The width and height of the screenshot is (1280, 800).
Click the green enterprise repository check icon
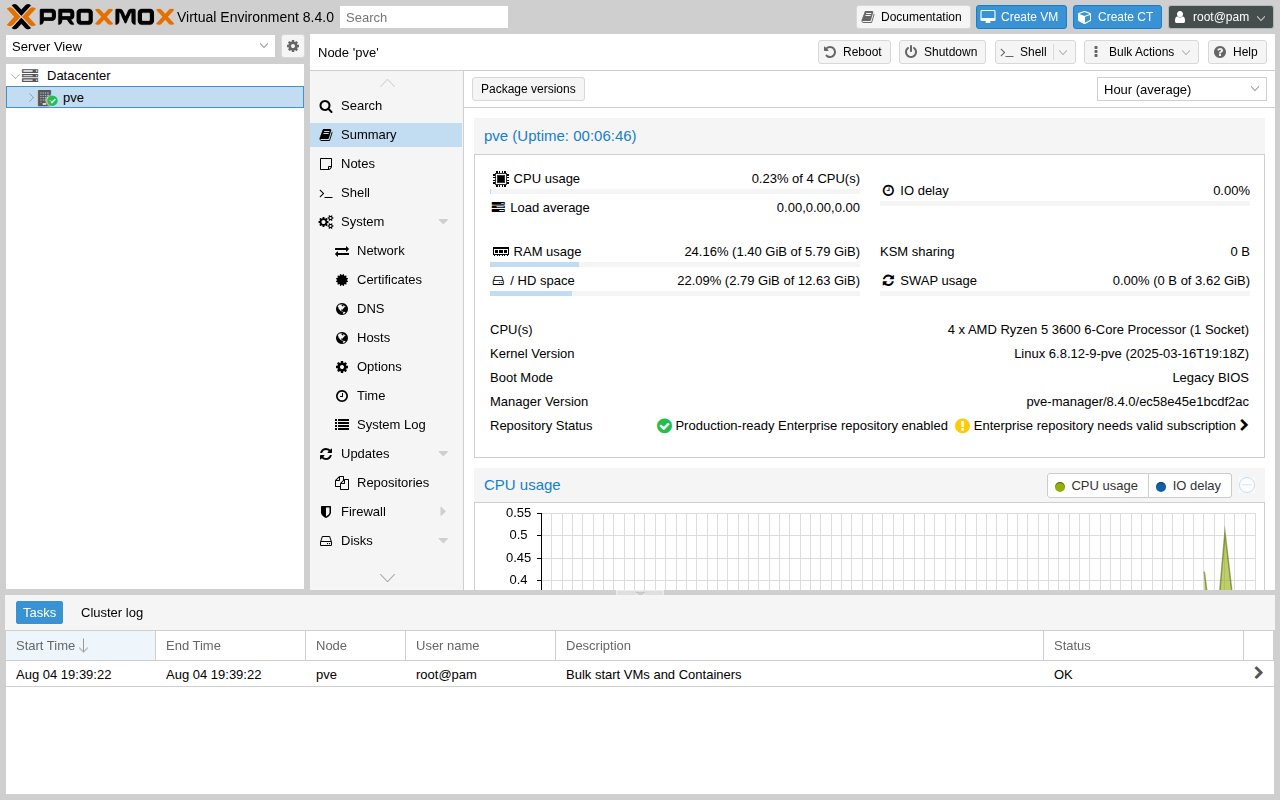664,426
